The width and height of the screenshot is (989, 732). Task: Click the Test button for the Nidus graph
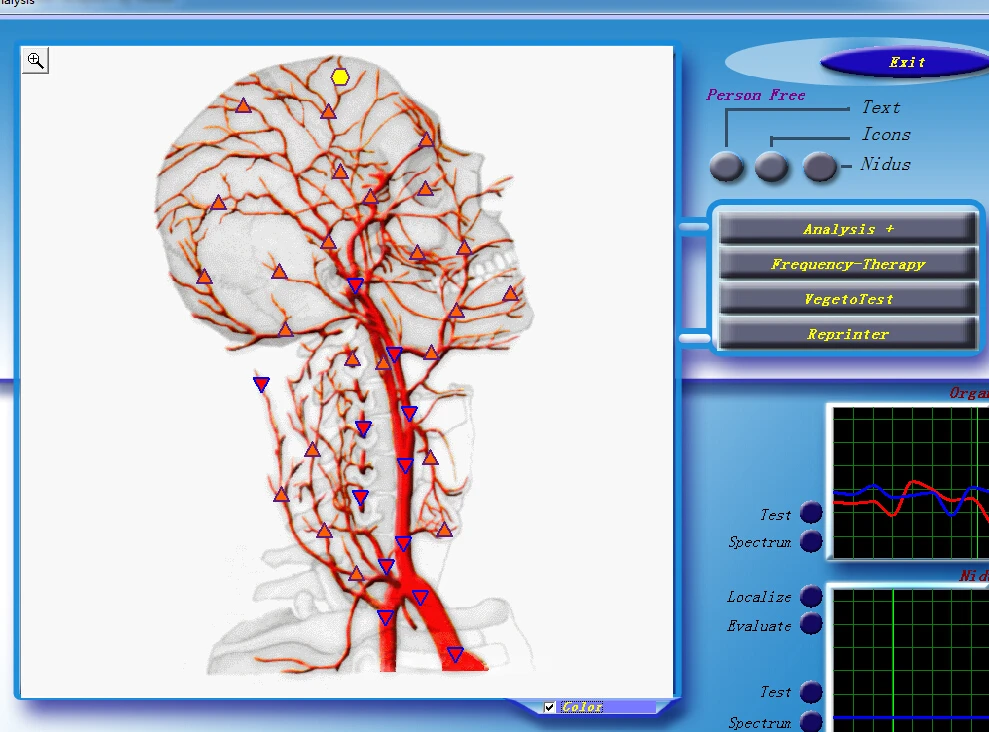pyautogui.click(x=811, y=692)
